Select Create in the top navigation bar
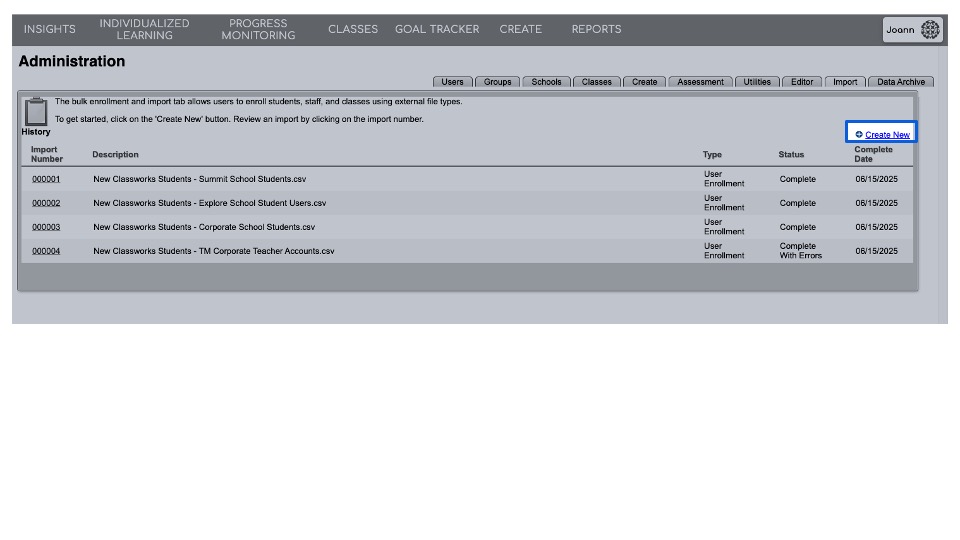This screenshot has height=540, width=960. tap(520, 29)
